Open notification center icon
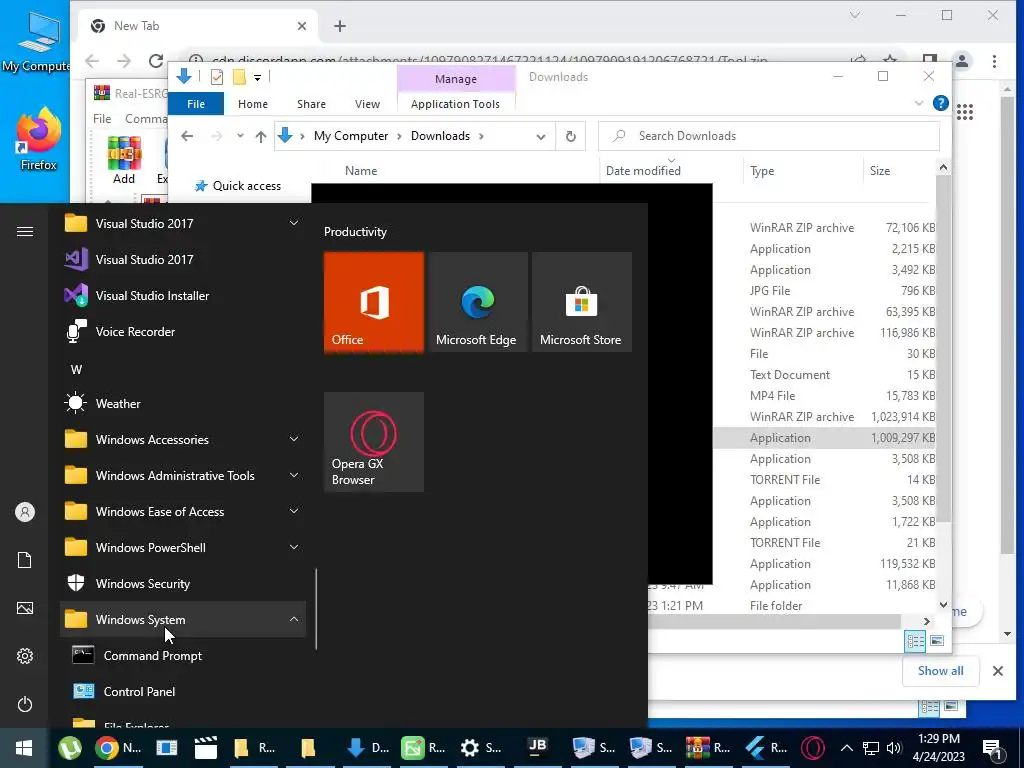Viewport: 1024px width, 768px height. [x=992, y=748]
